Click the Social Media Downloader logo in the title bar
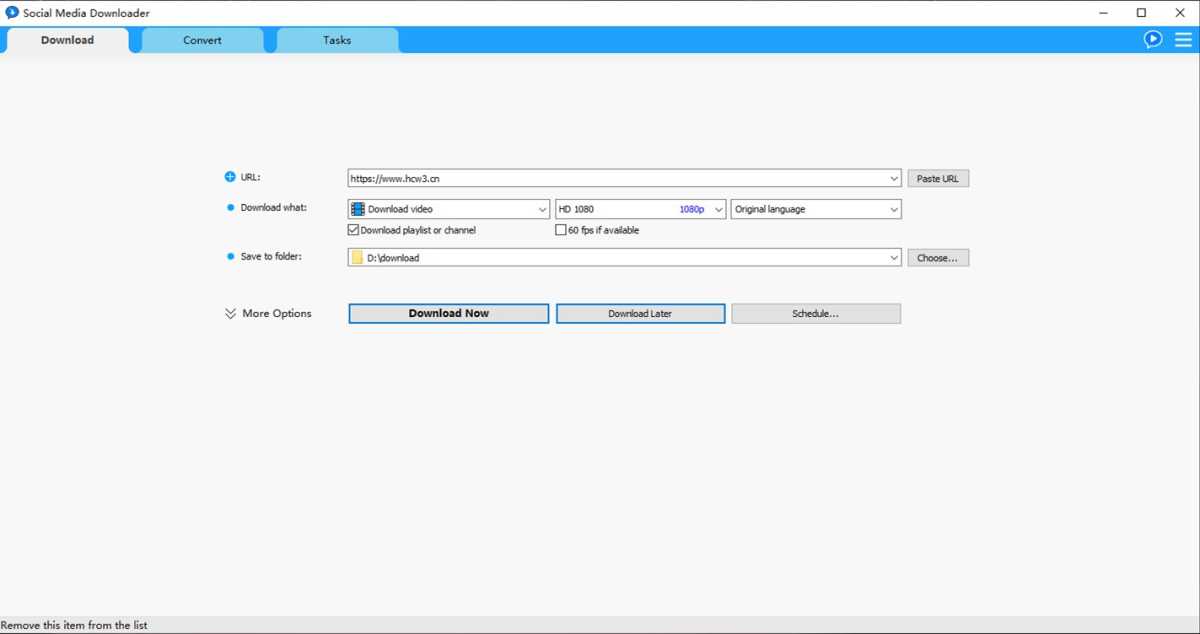The image size is (1200, 634). click(x=11, y=12)
